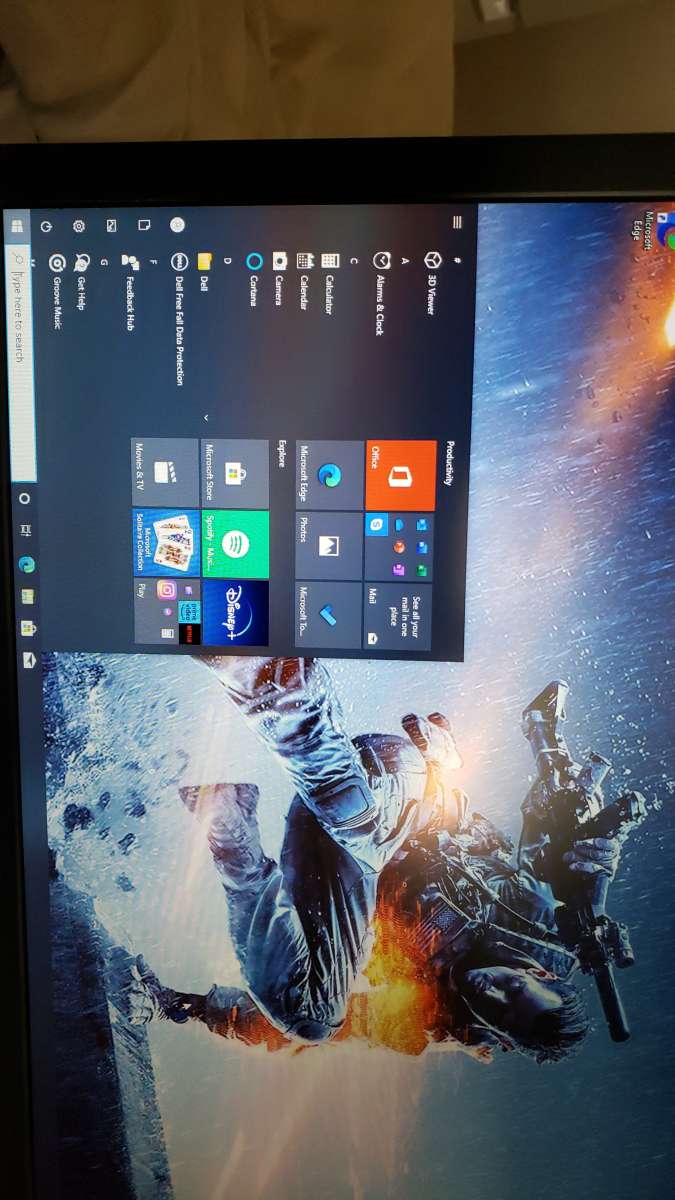The width and height of the screenshot is (675, 1200).
Task: Open the Get Help app
Action: (x=81, y=283)
